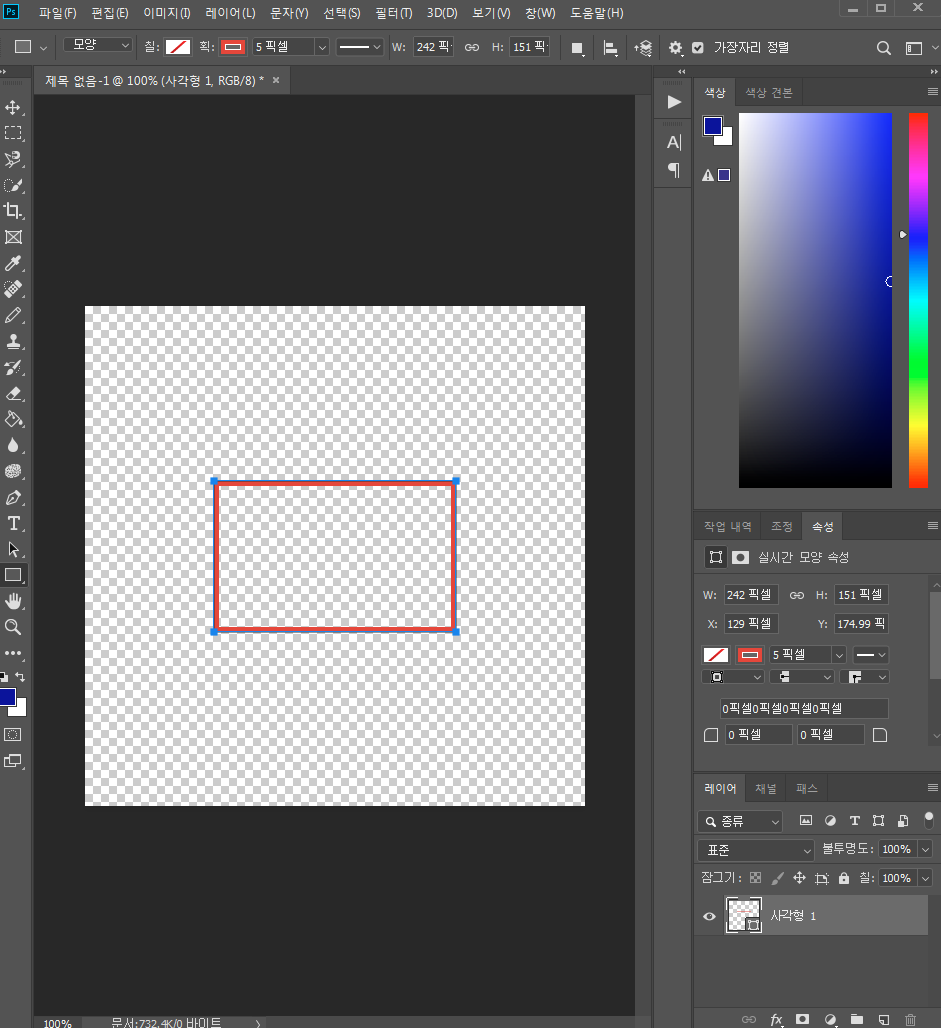Select the Healing Brush tool

[13, 289]
